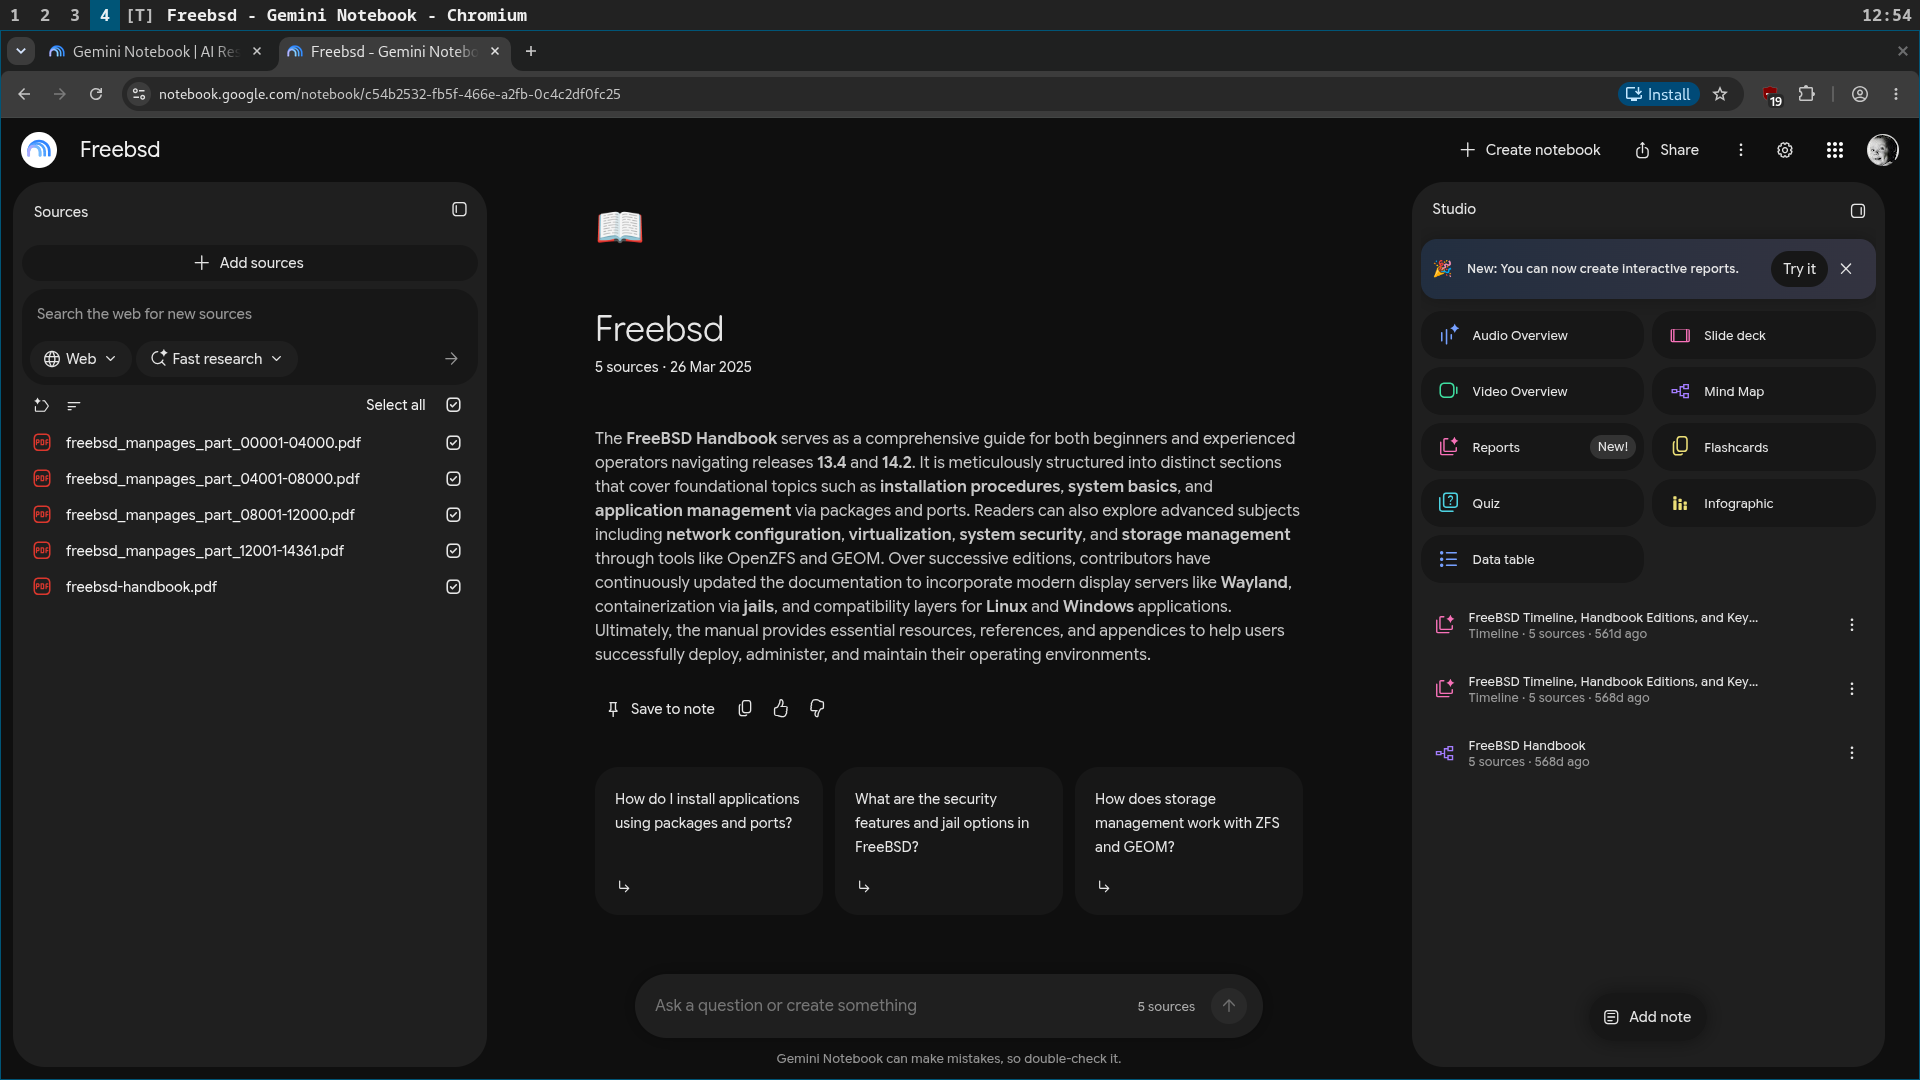Toggle Select all sources checkbox
The image size is (1920, 1080).
pos(453,405)
